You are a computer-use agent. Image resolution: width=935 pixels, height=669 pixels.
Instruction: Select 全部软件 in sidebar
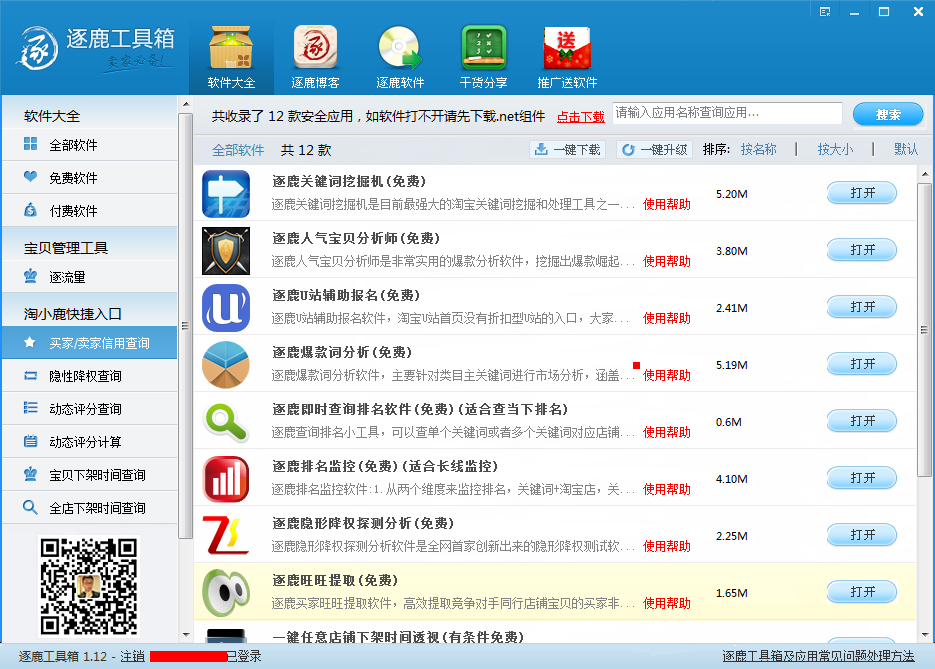pyautogui.click(x=89, y=145)
